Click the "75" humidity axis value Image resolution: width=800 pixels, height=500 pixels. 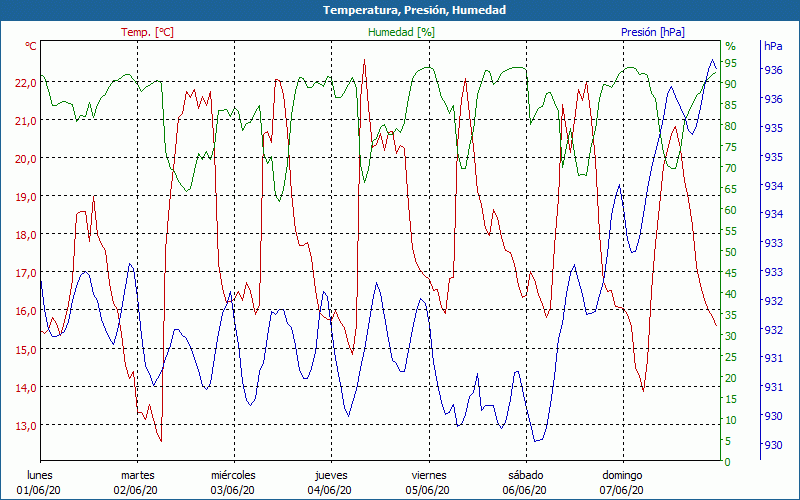[731, 147]
